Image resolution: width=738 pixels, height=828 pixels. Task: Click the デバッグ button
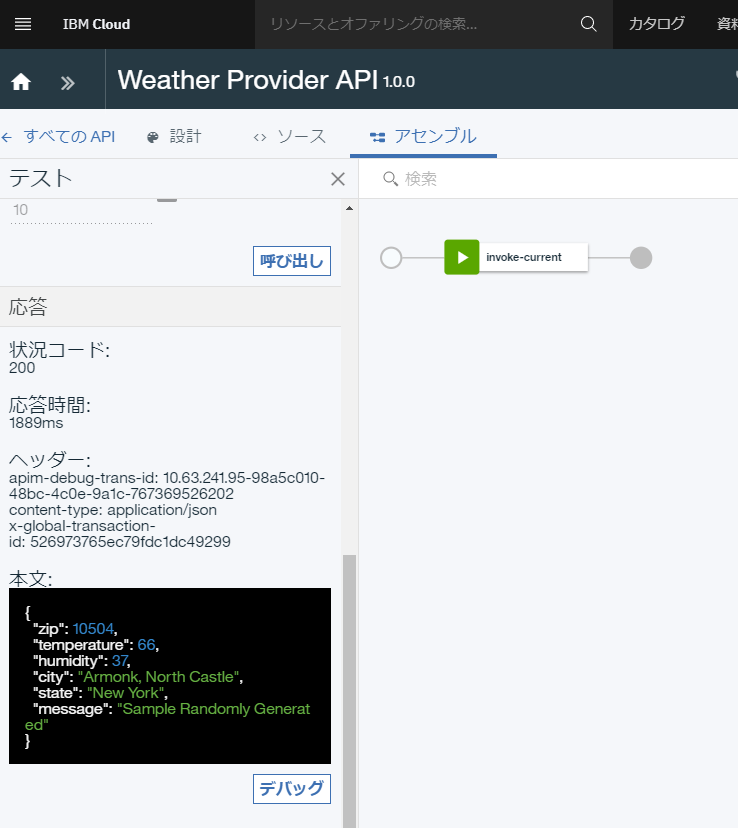coord(292,789)
